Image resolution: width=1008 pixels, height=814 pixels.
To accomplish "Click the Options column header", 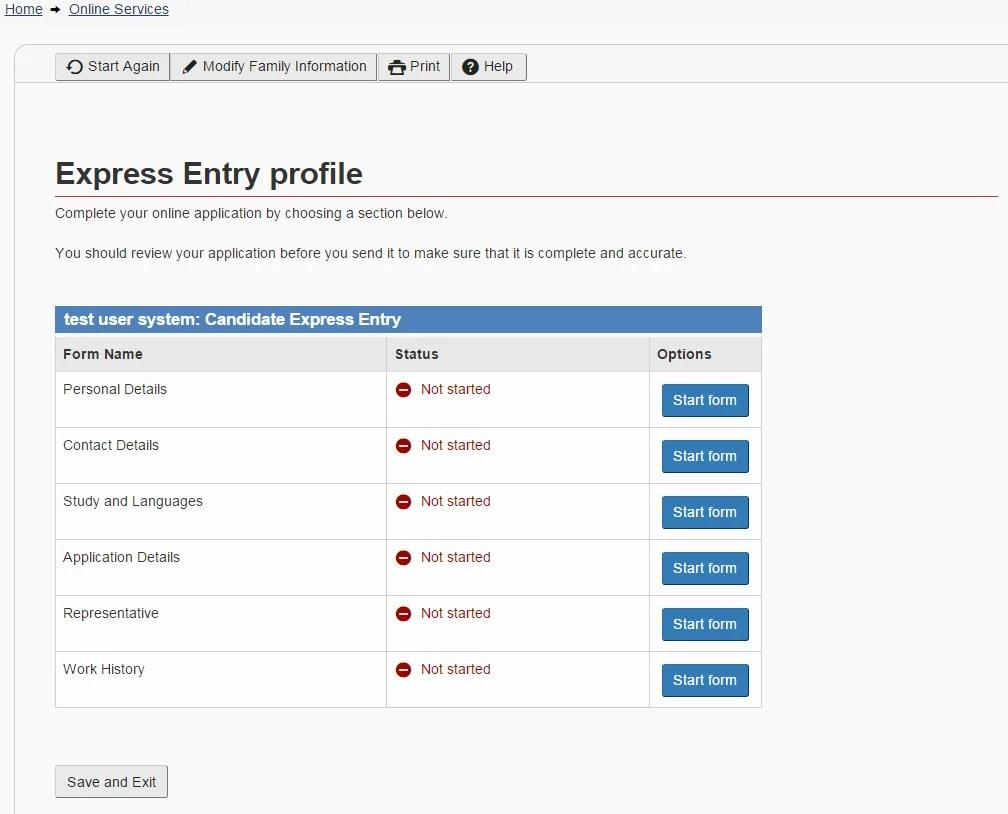I will pyautogui.click(x=684, y=354).
